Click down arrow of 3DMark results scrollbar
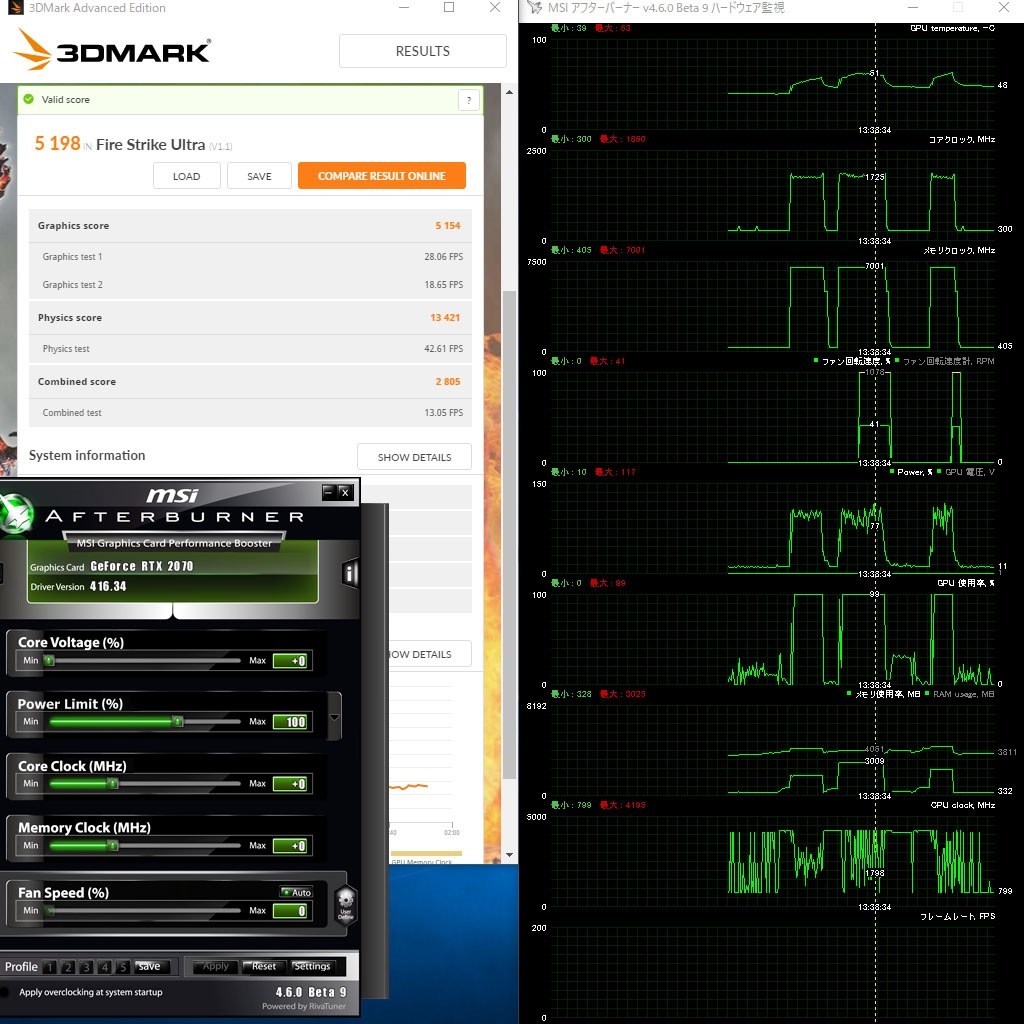The height and width of the screenshot is (1024, 1024). [x=509, y=855]
